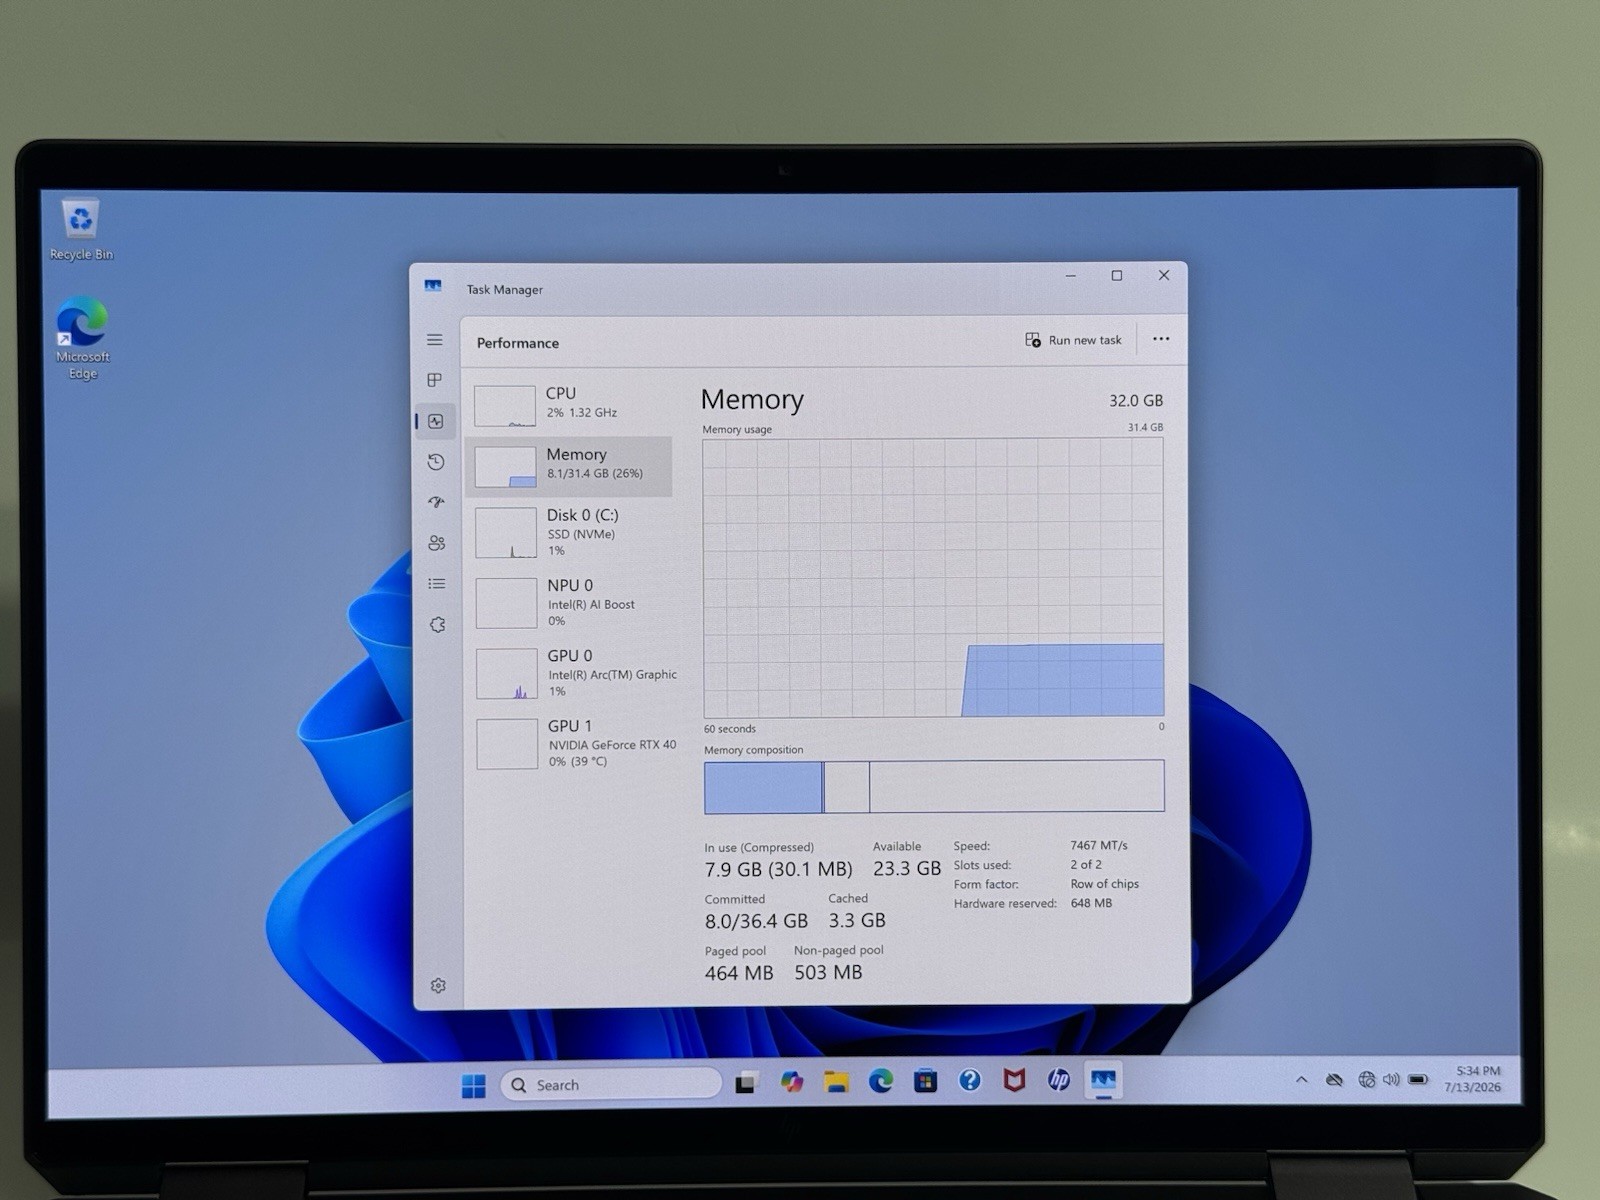Screen dimensions: 1600x1200
Task: Maximize the Task Manager window
Action: 1117,276
